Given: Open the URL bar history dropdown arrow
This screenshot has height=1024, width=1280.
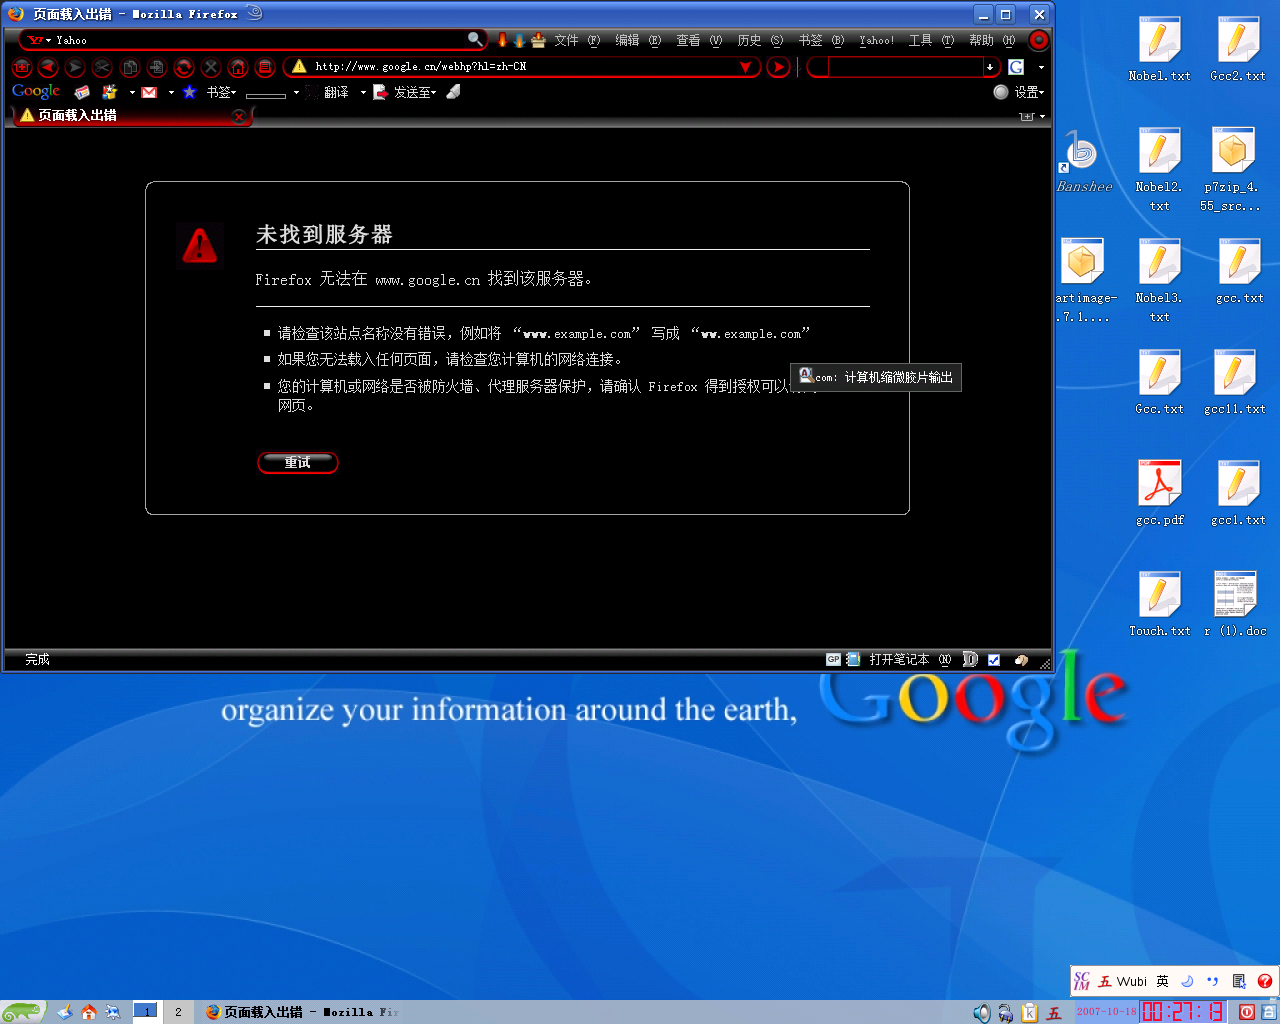Looking at the screenshot, I should tap(745, 67).
